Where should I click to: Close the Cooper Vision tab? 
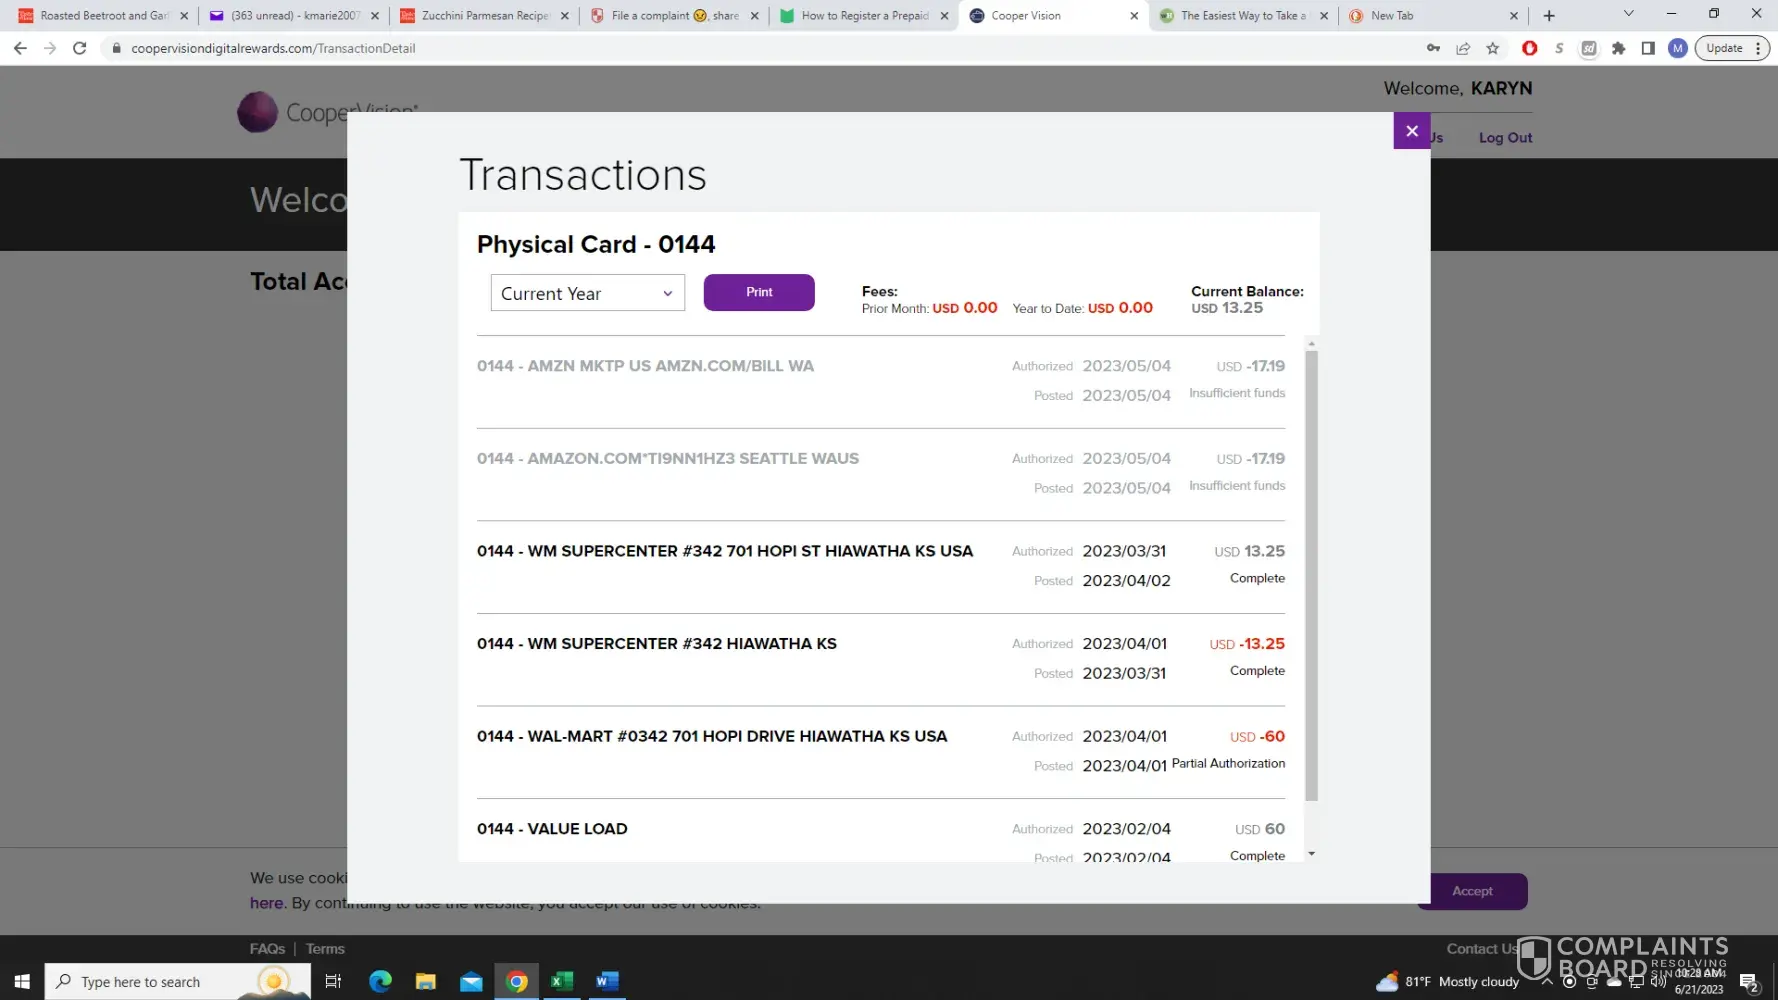1134,16
